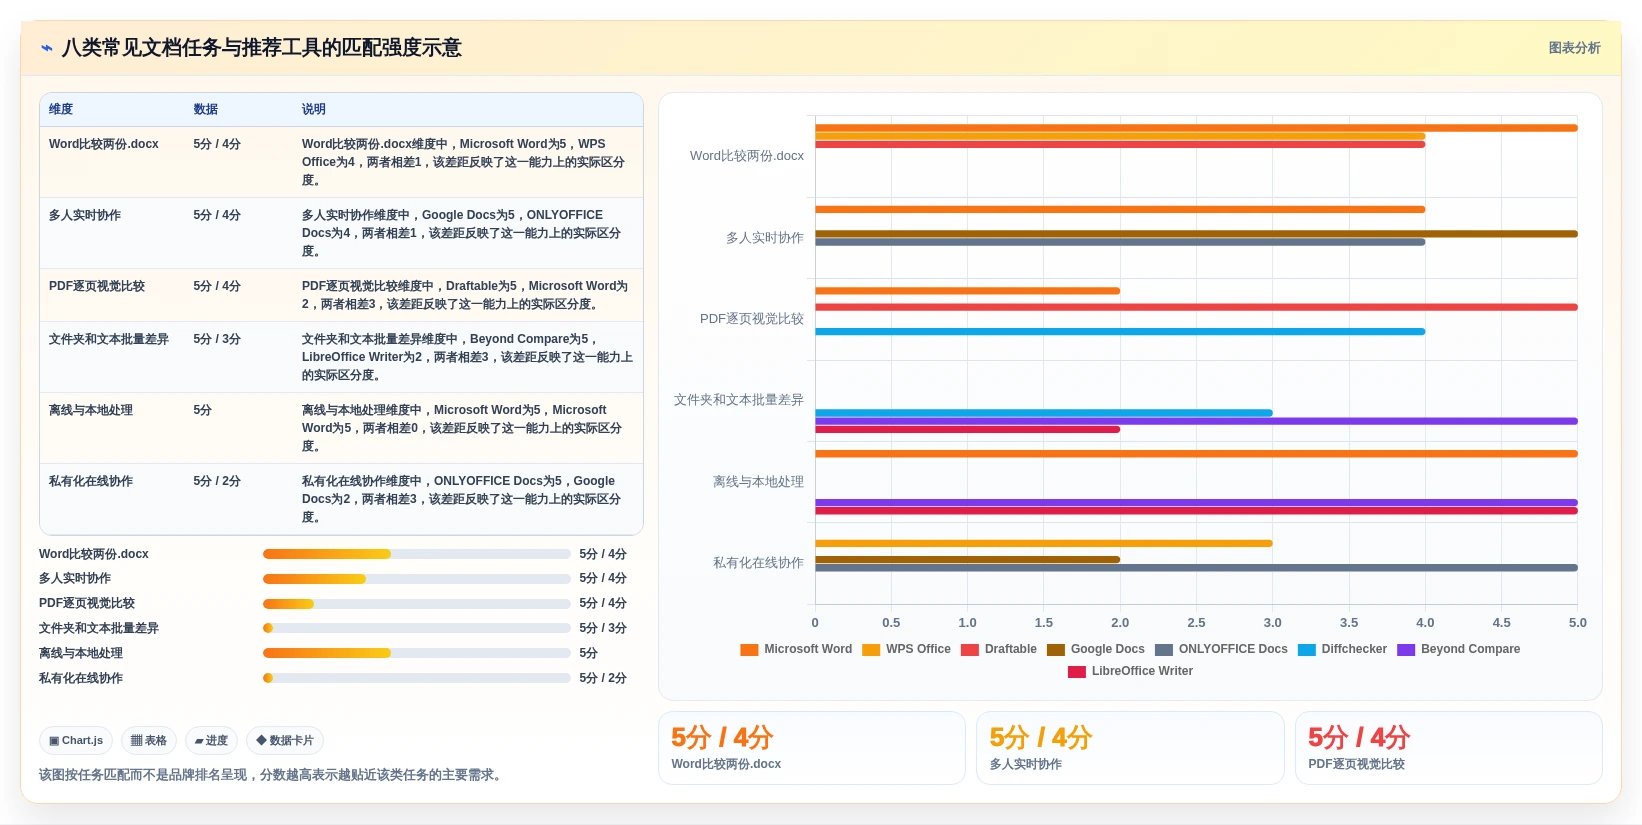Click the 5分 / 2分 value in the table
Screen dimensions: 1642x825
pos(217,481)
